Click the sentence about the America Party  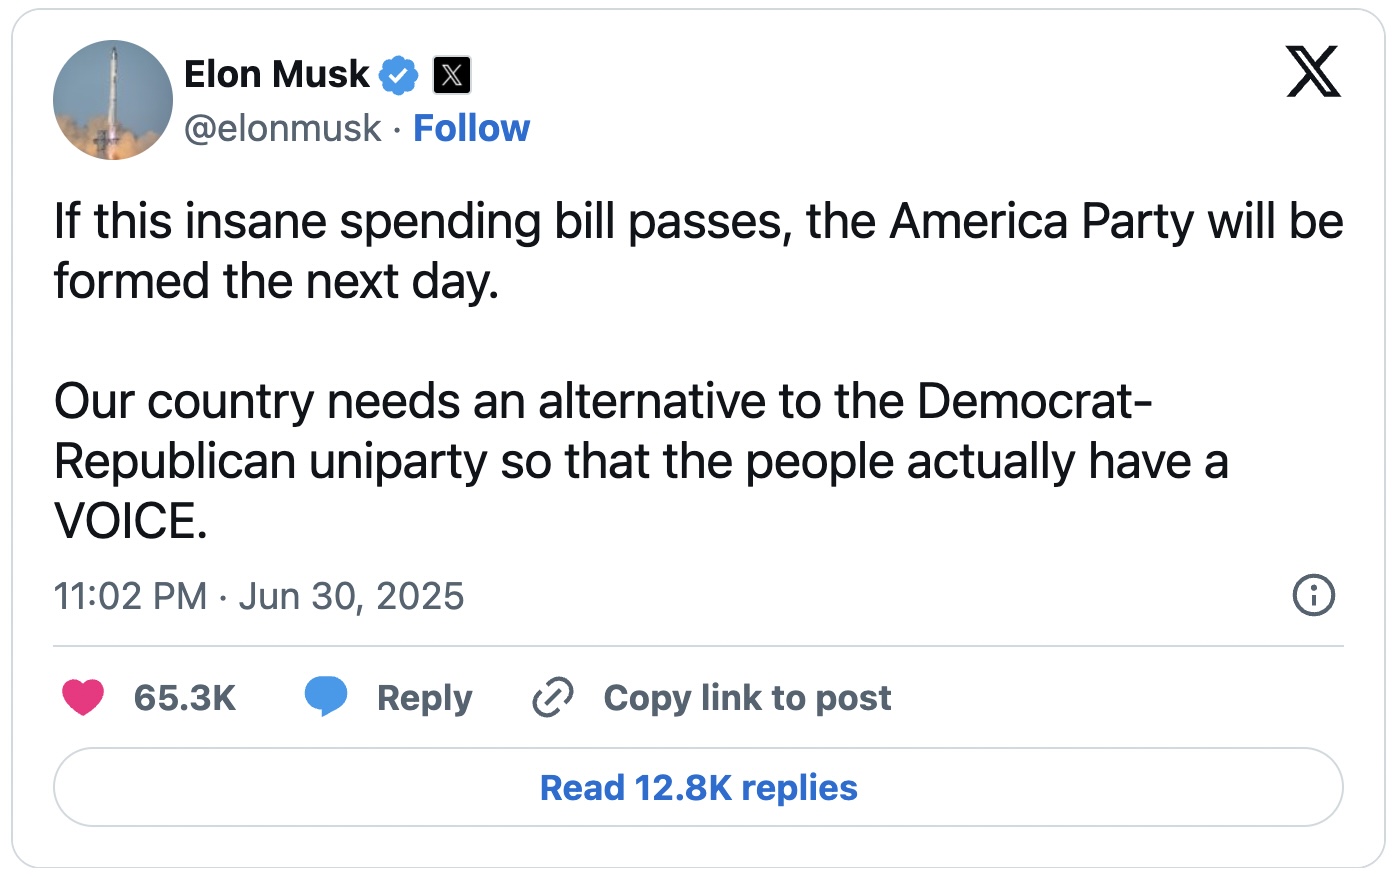coord(698,222)
